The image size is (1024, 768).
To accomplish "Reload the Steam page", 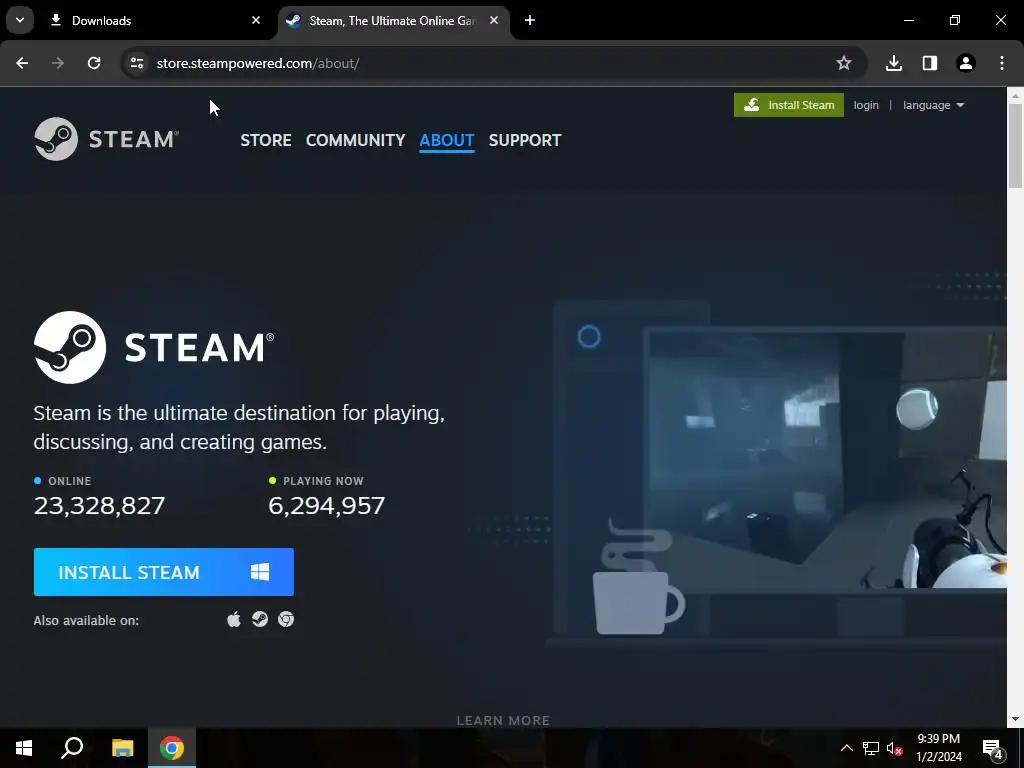I will point(94,63).
